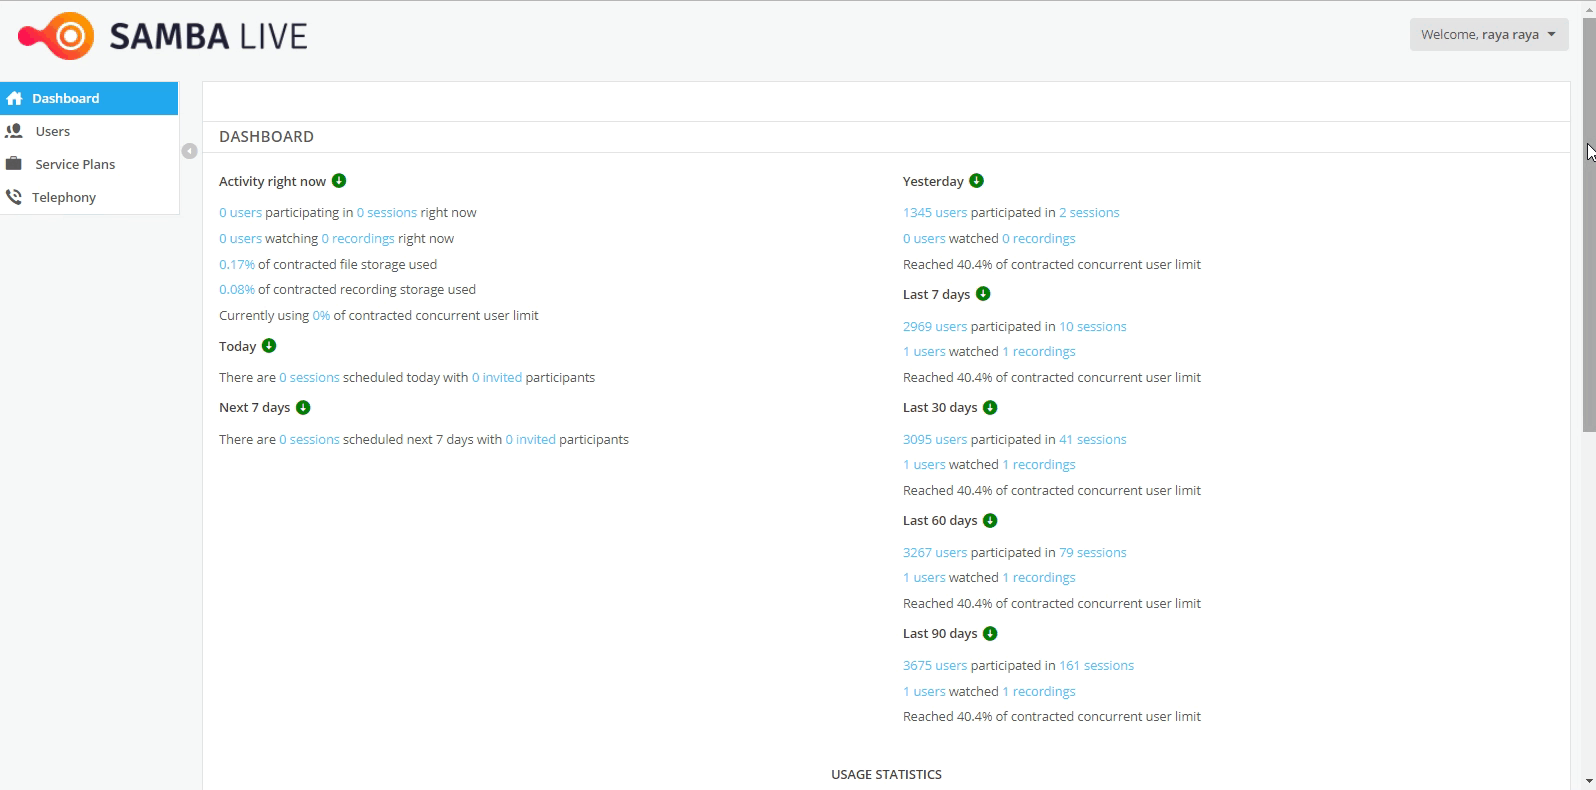Click the Dashboard home icon in sidebar

coord(14,98)
